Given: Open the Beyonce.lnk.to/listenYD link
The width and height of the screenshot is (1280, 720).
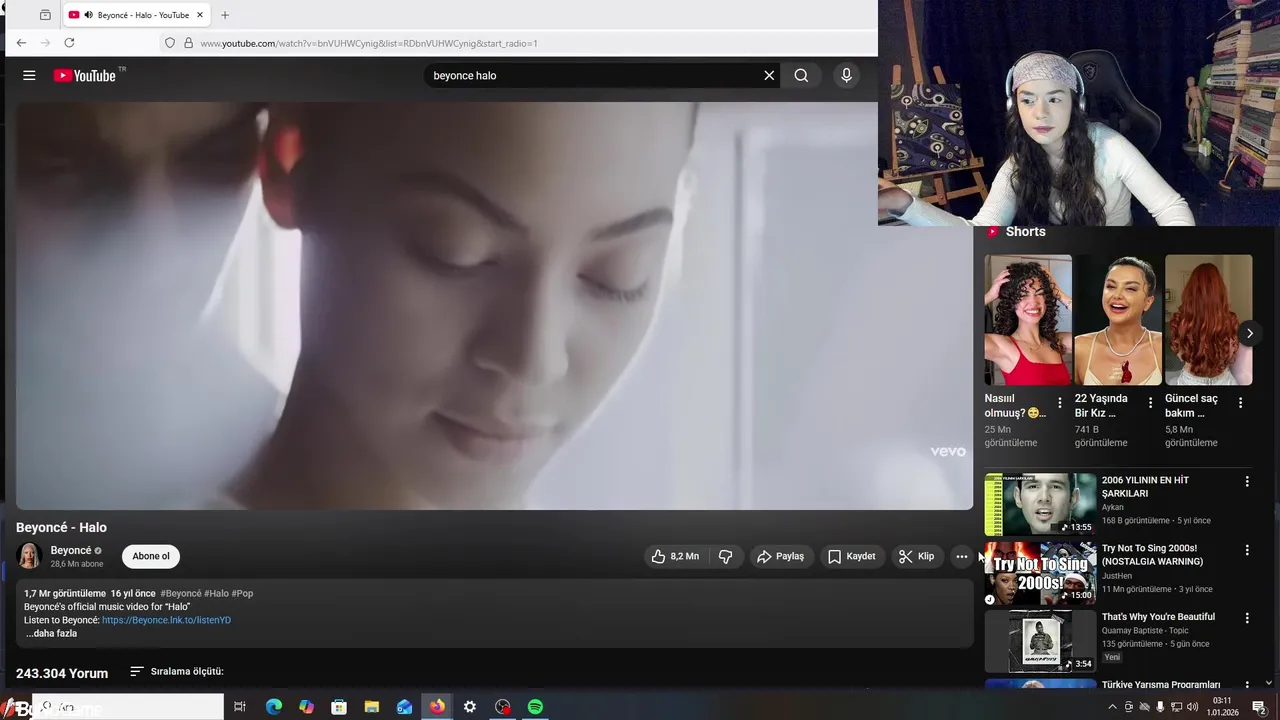Looking at the screenshot, I should 166,620.
